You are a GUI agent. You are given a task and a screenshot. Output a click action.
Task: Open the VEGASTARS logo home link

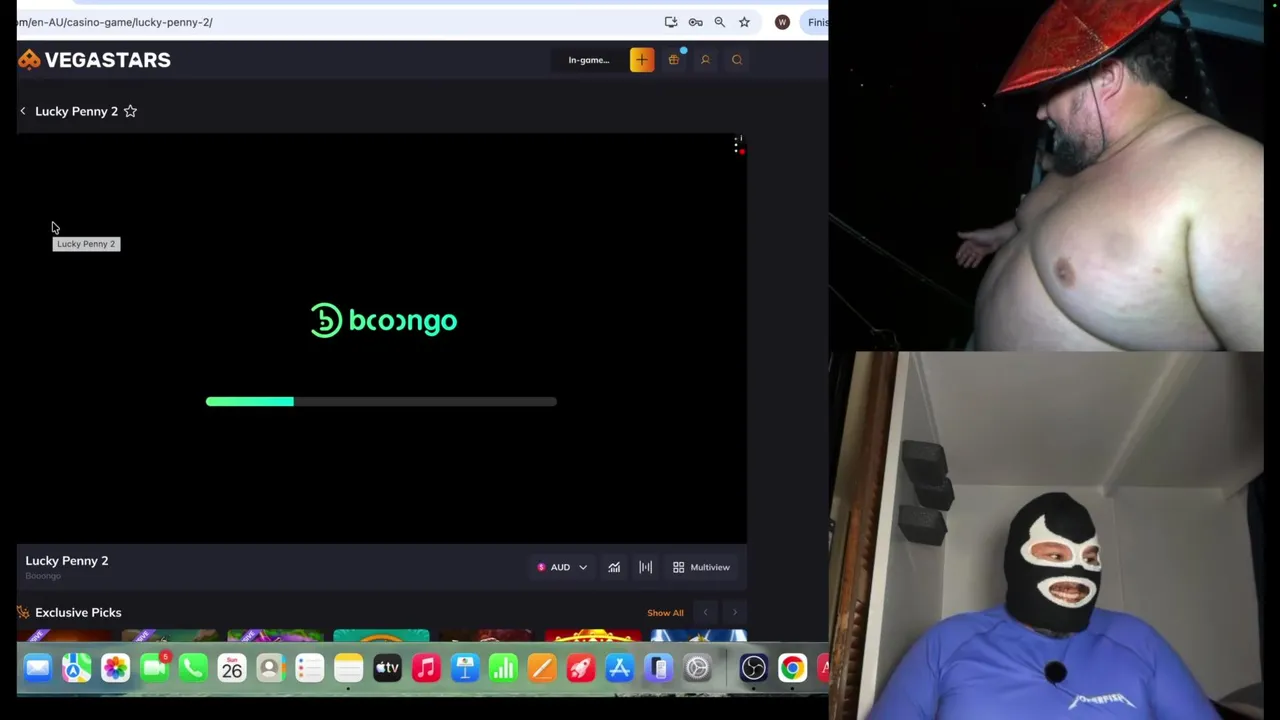(94, 60)
